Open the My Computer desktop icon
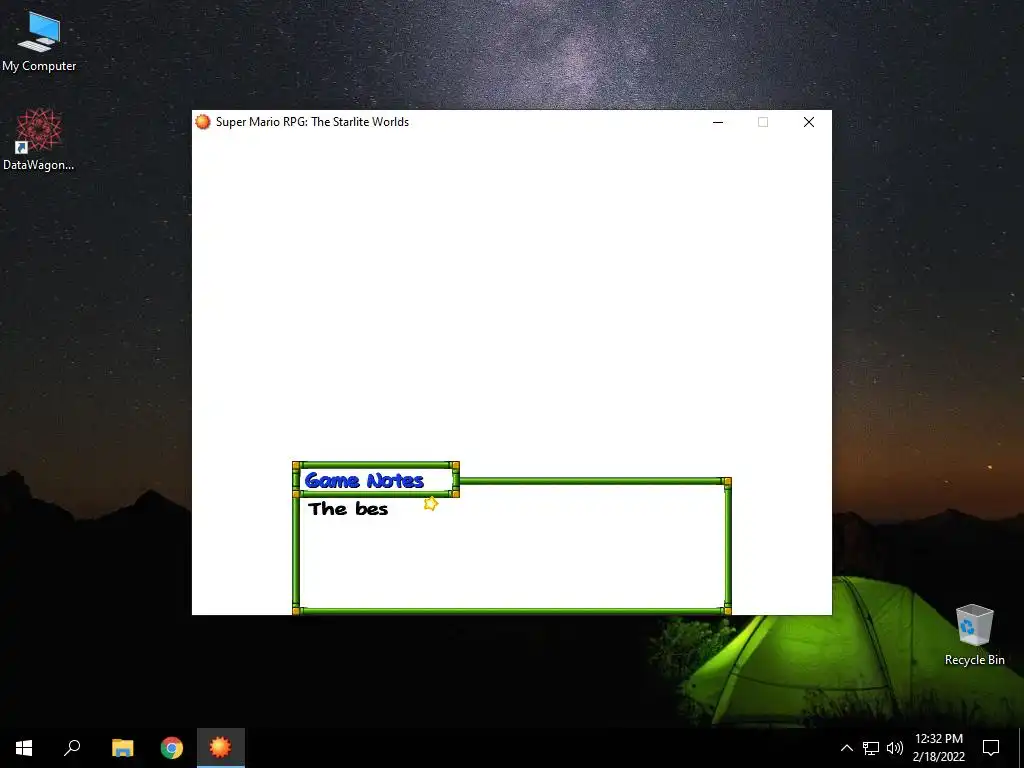1024x768 pixels. click(39, 40)
